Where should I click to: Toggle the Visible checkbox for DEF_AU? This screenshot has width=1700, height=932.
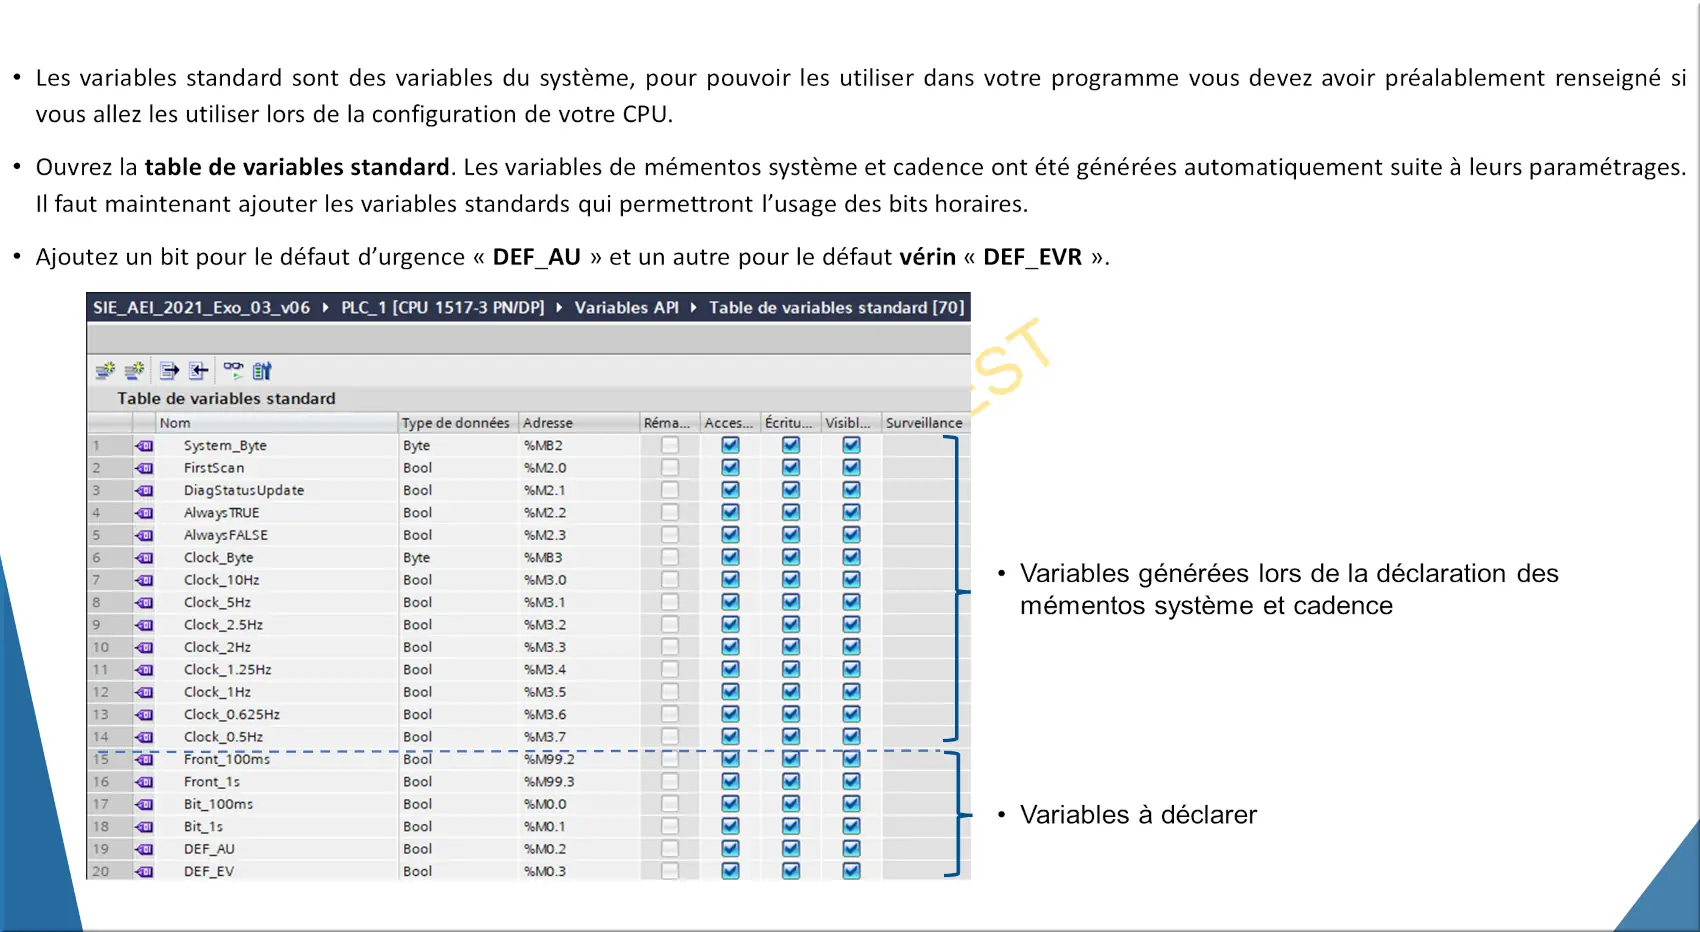pos(851,848)
